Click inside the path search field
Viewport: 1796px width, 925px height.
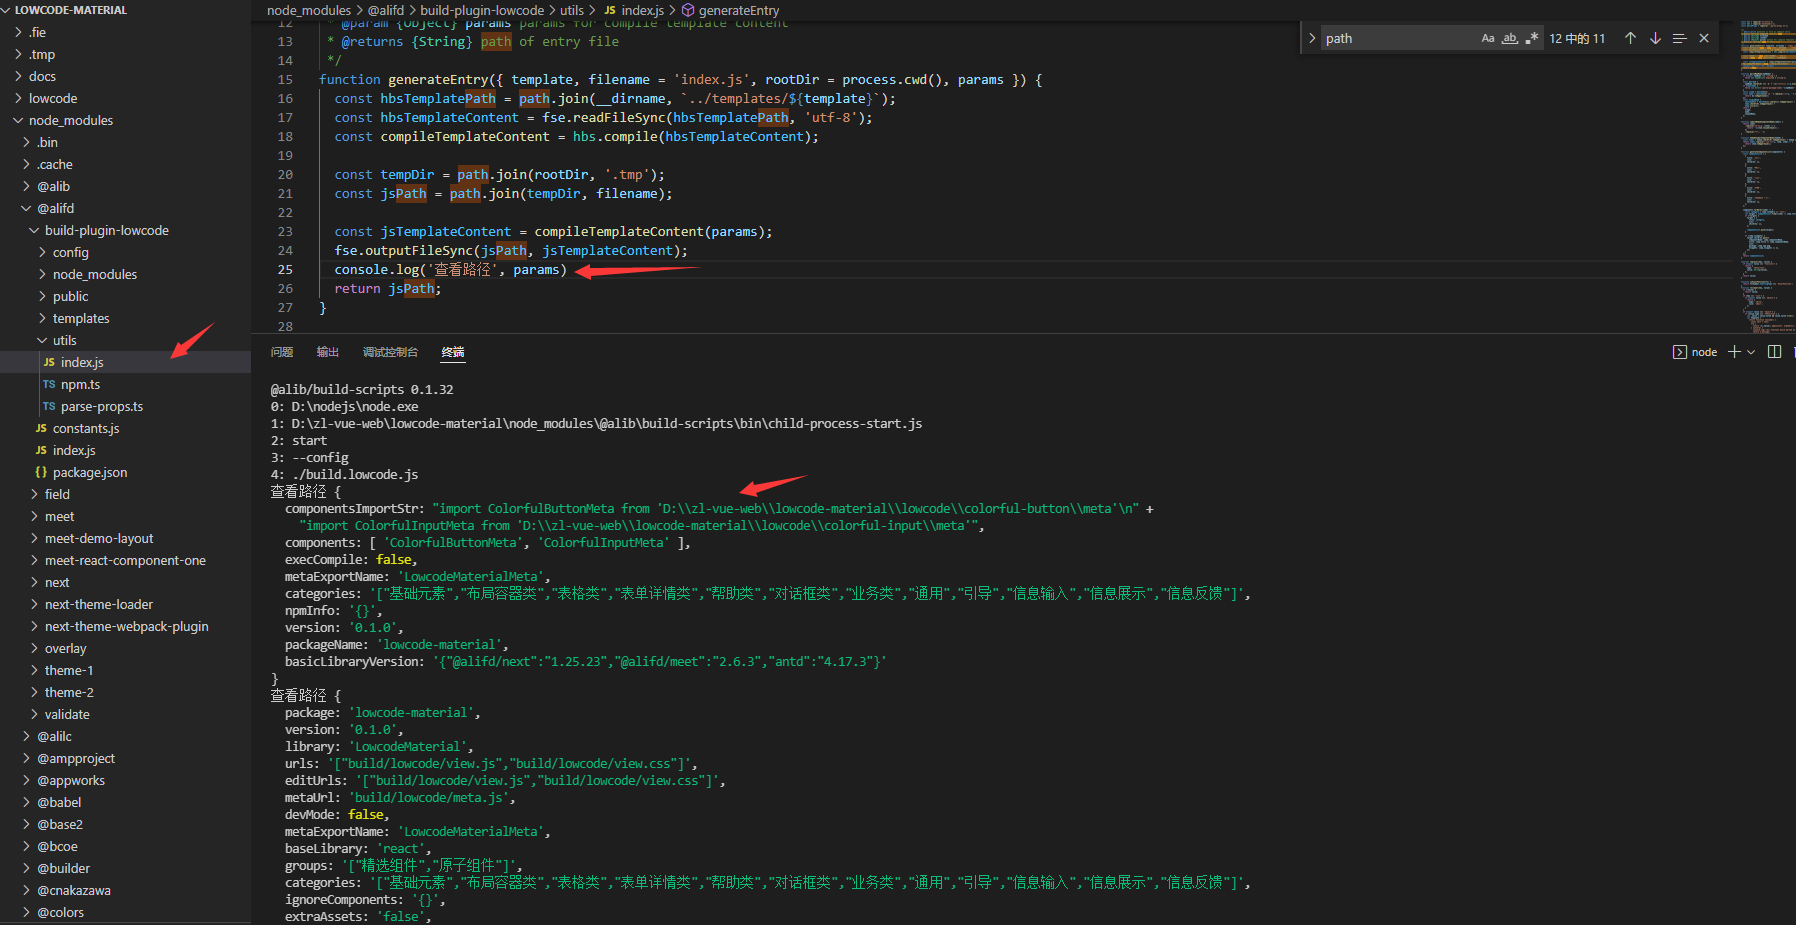[x=1400, y=37]
